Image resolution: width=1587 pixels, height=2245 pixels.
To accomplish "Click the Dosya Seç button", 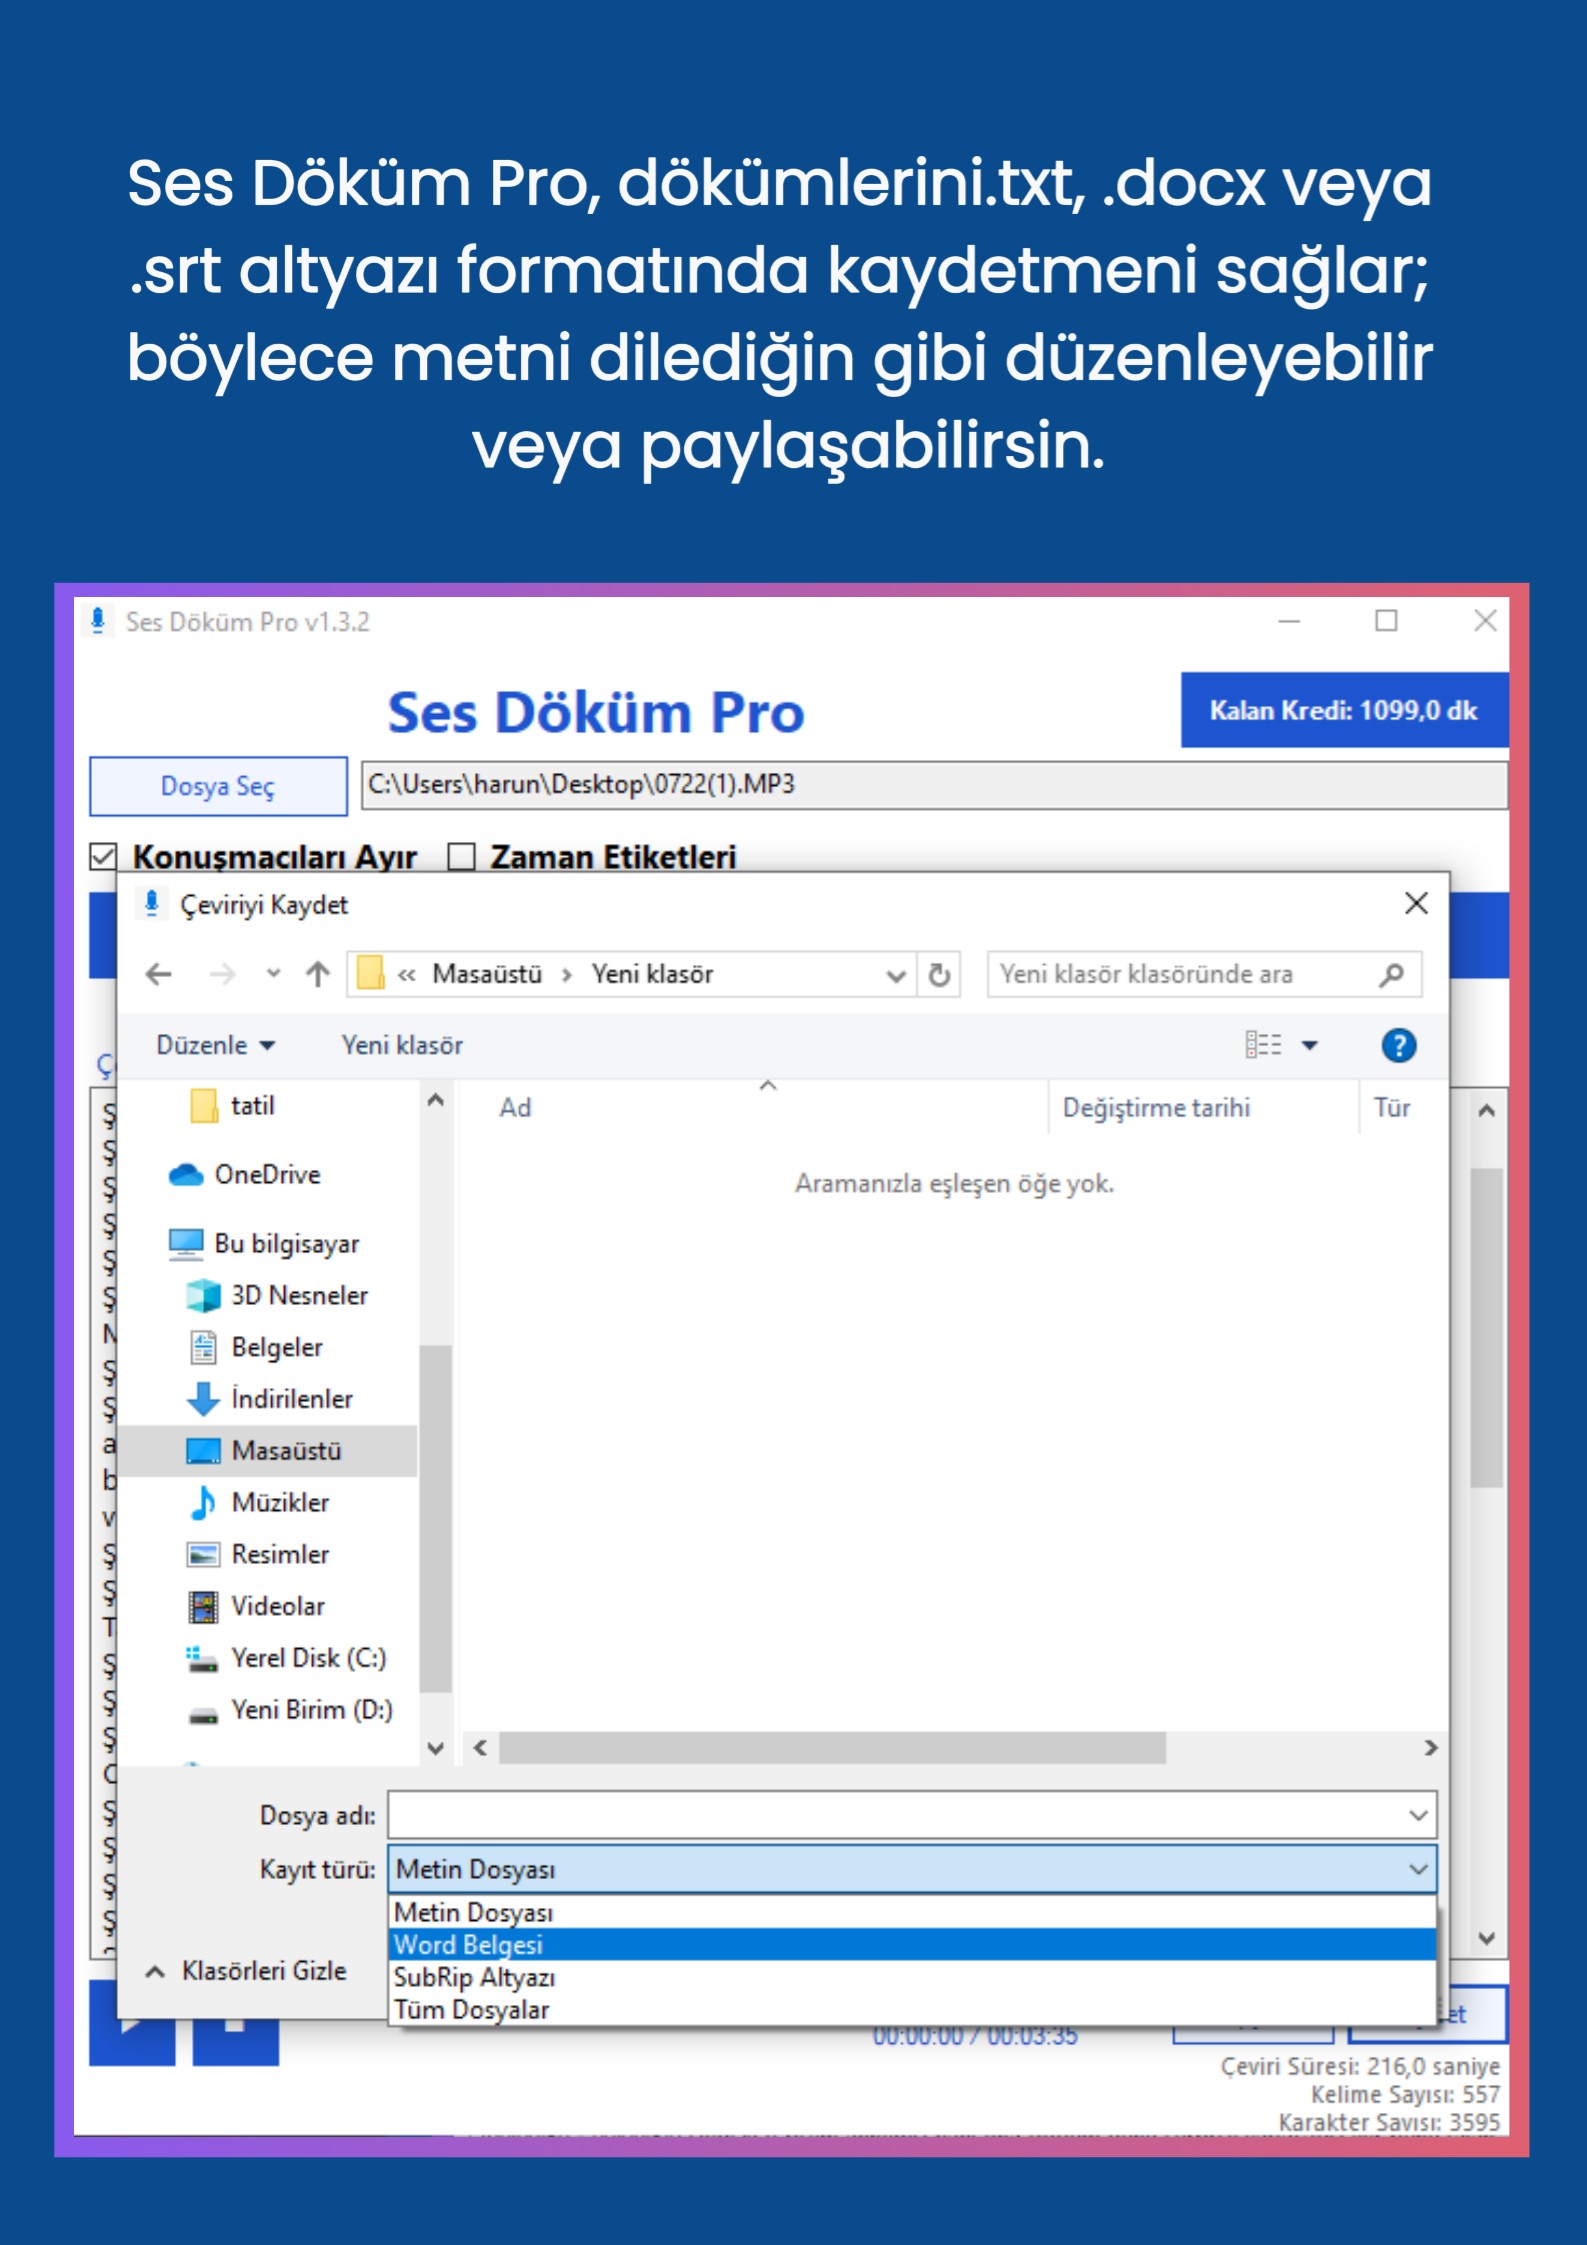I will 218,786.
